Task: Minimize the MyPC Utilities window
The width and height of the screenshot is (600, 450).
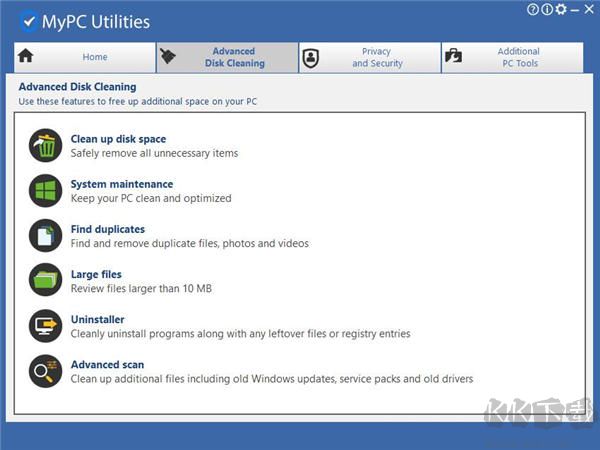Action: pyautogui.click(x=575, y=10)
